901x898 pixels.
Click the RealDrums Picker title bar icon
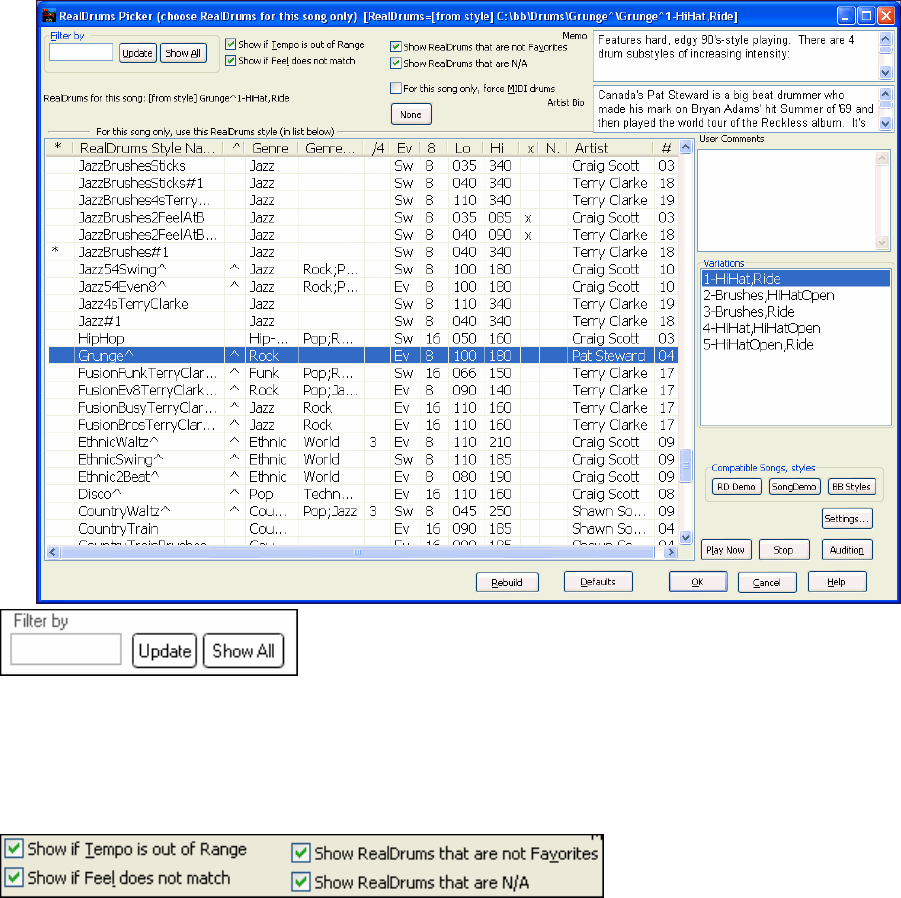tap(48, 15)
